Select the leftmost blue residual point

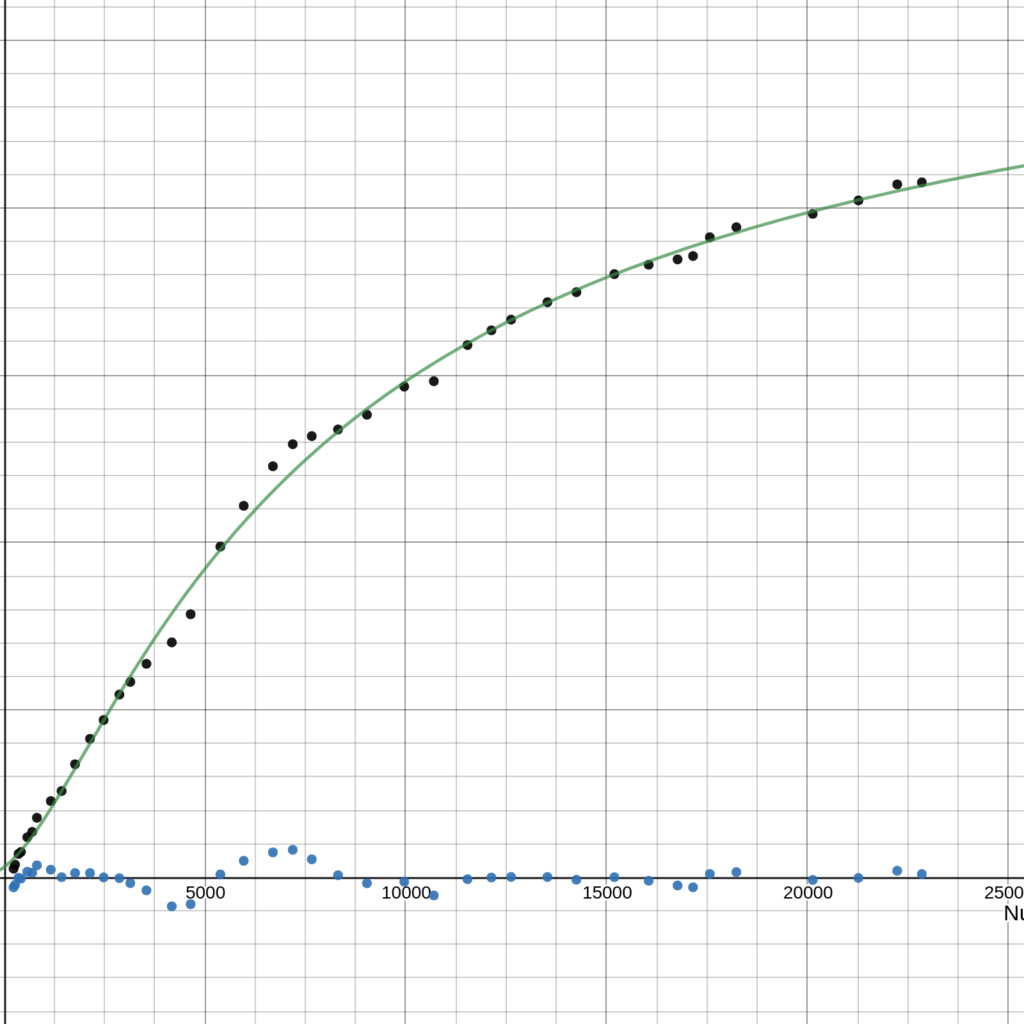tap(13, 887)
